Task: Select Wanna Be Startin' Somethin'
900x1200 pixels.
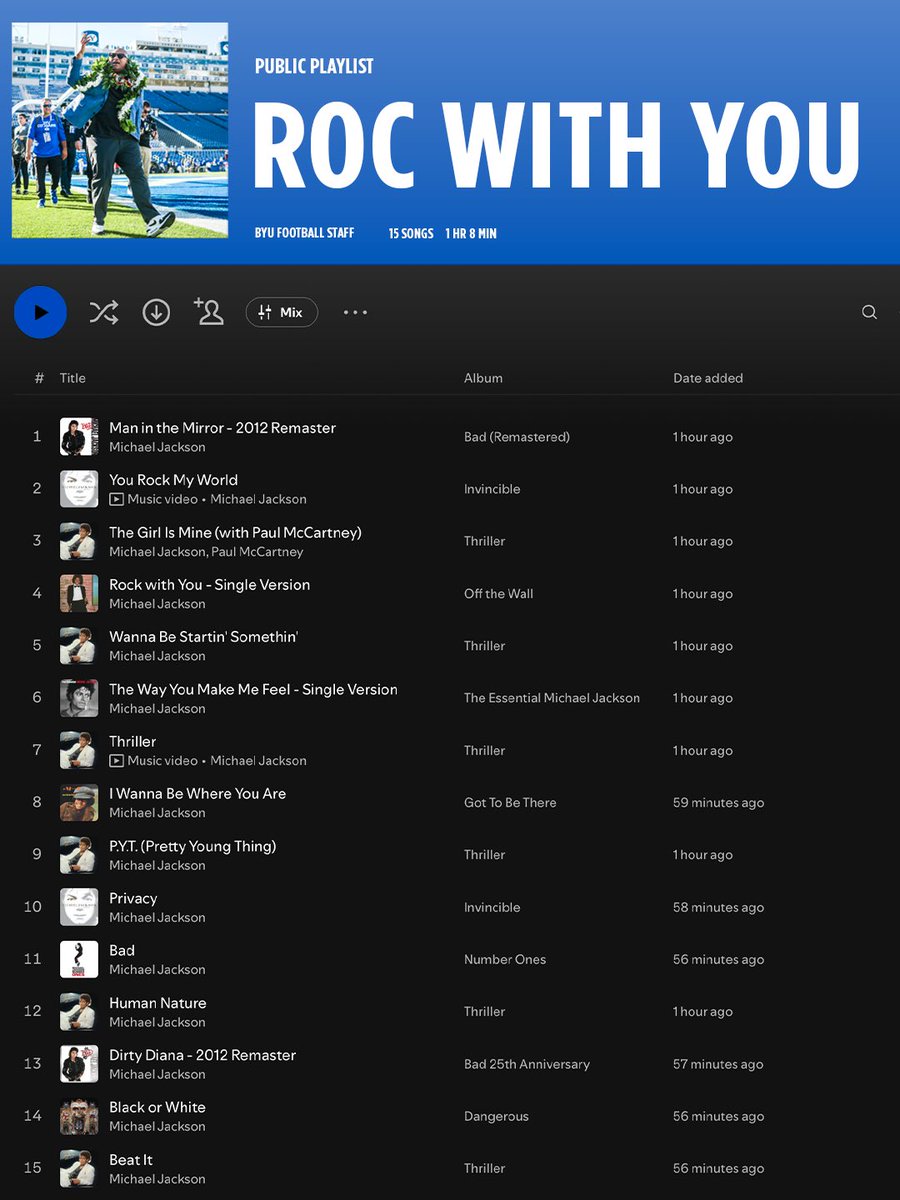Action: pyautogui.click(x=203, y=637)
